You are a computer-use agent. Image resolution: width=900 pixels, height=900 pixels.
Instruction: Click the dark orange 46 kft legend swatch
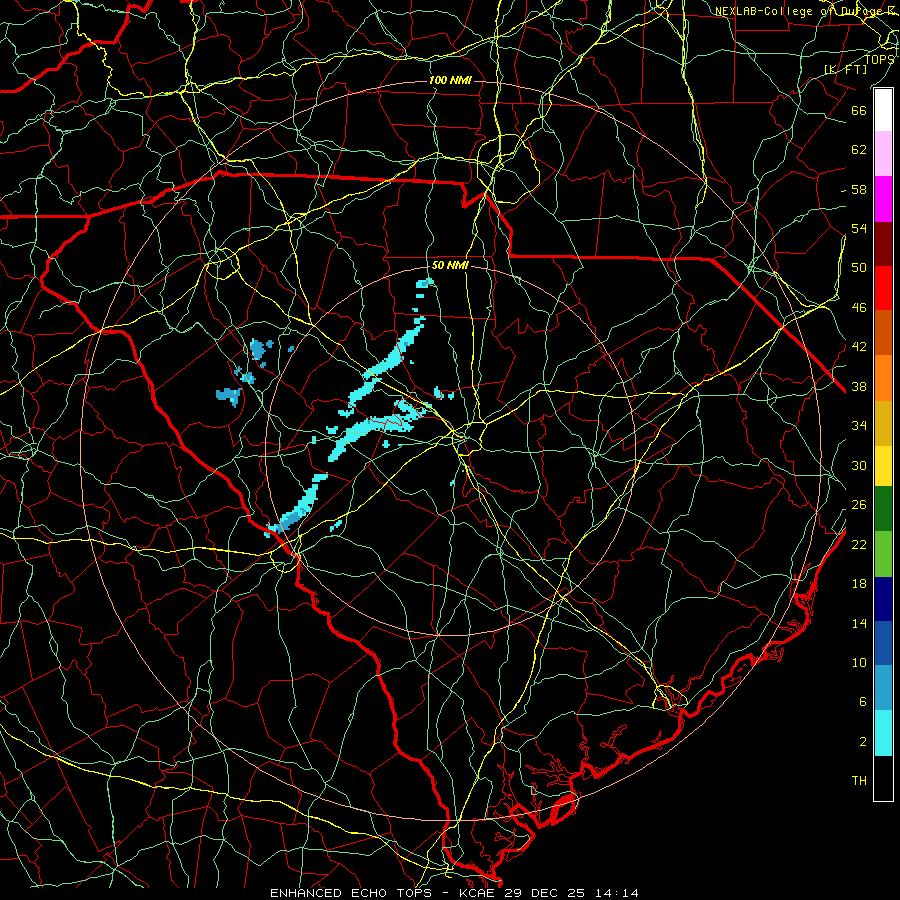click(x=883, y=332)
